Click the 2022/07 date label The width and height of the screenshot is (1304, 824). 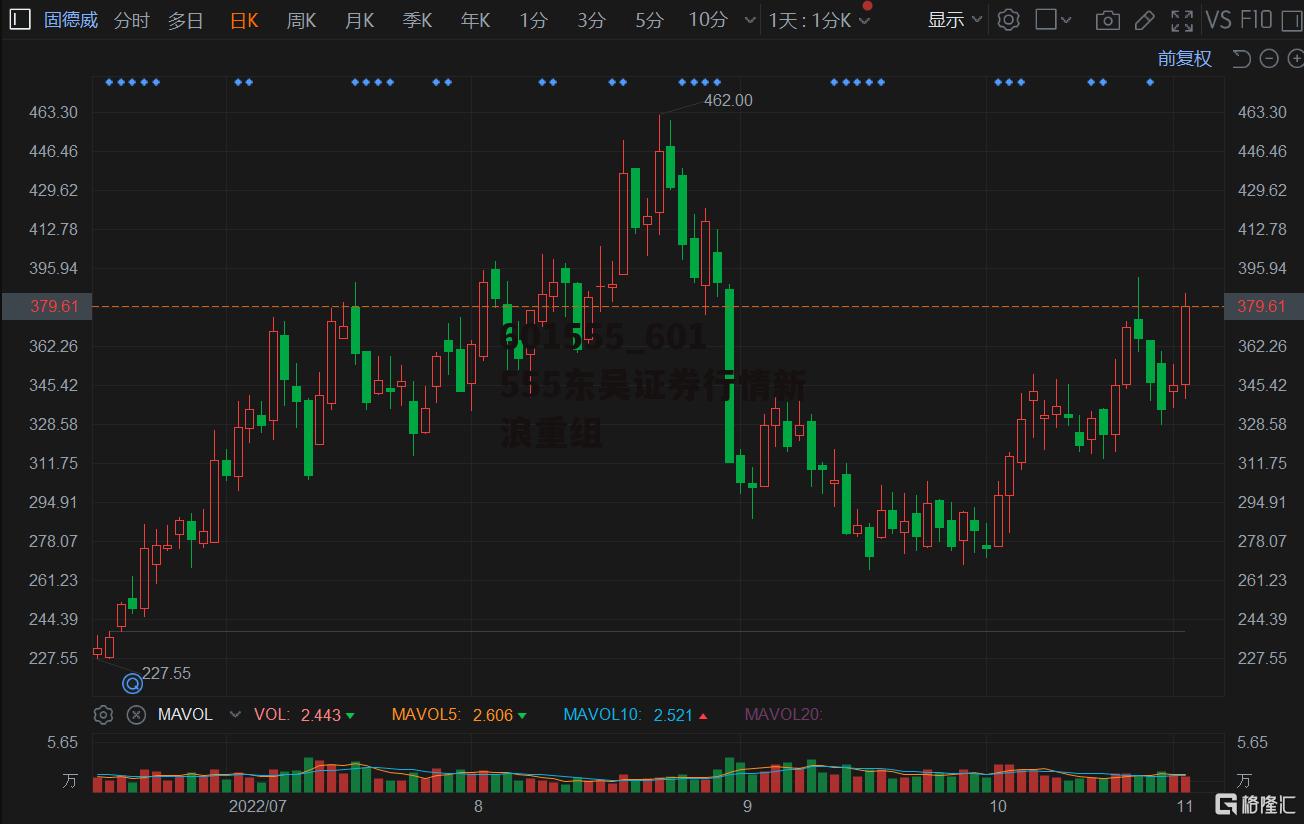[x=258, y=805]
